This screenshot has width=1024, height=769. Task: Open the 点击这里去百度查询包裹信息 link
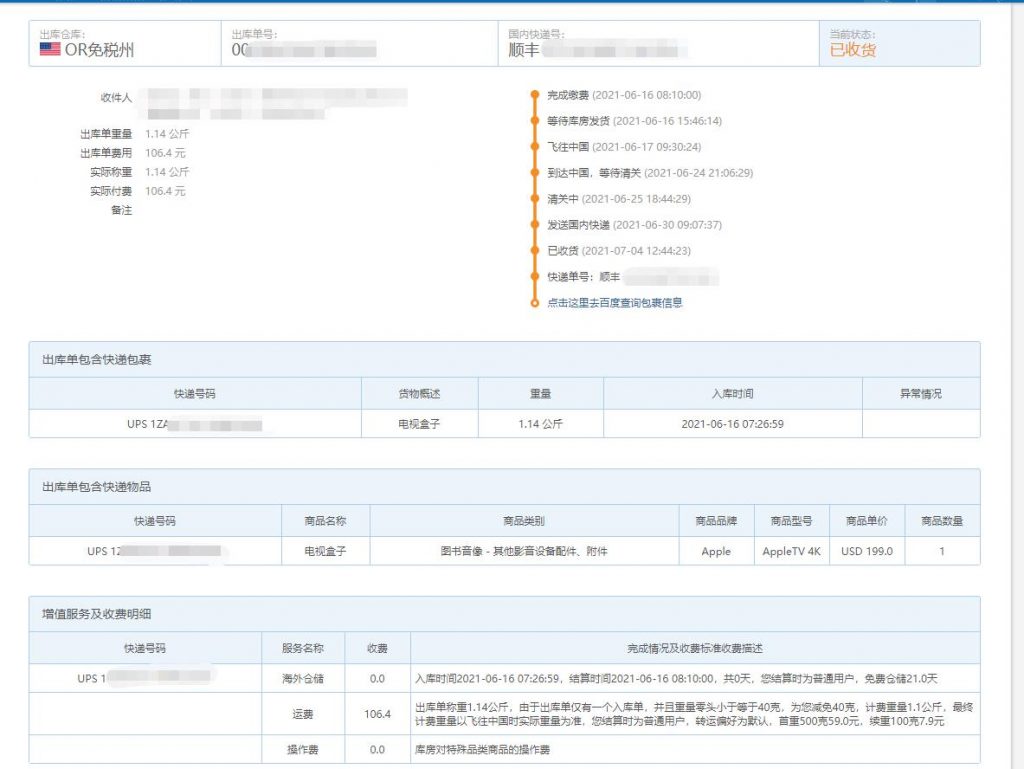click(x=614, y=302)
